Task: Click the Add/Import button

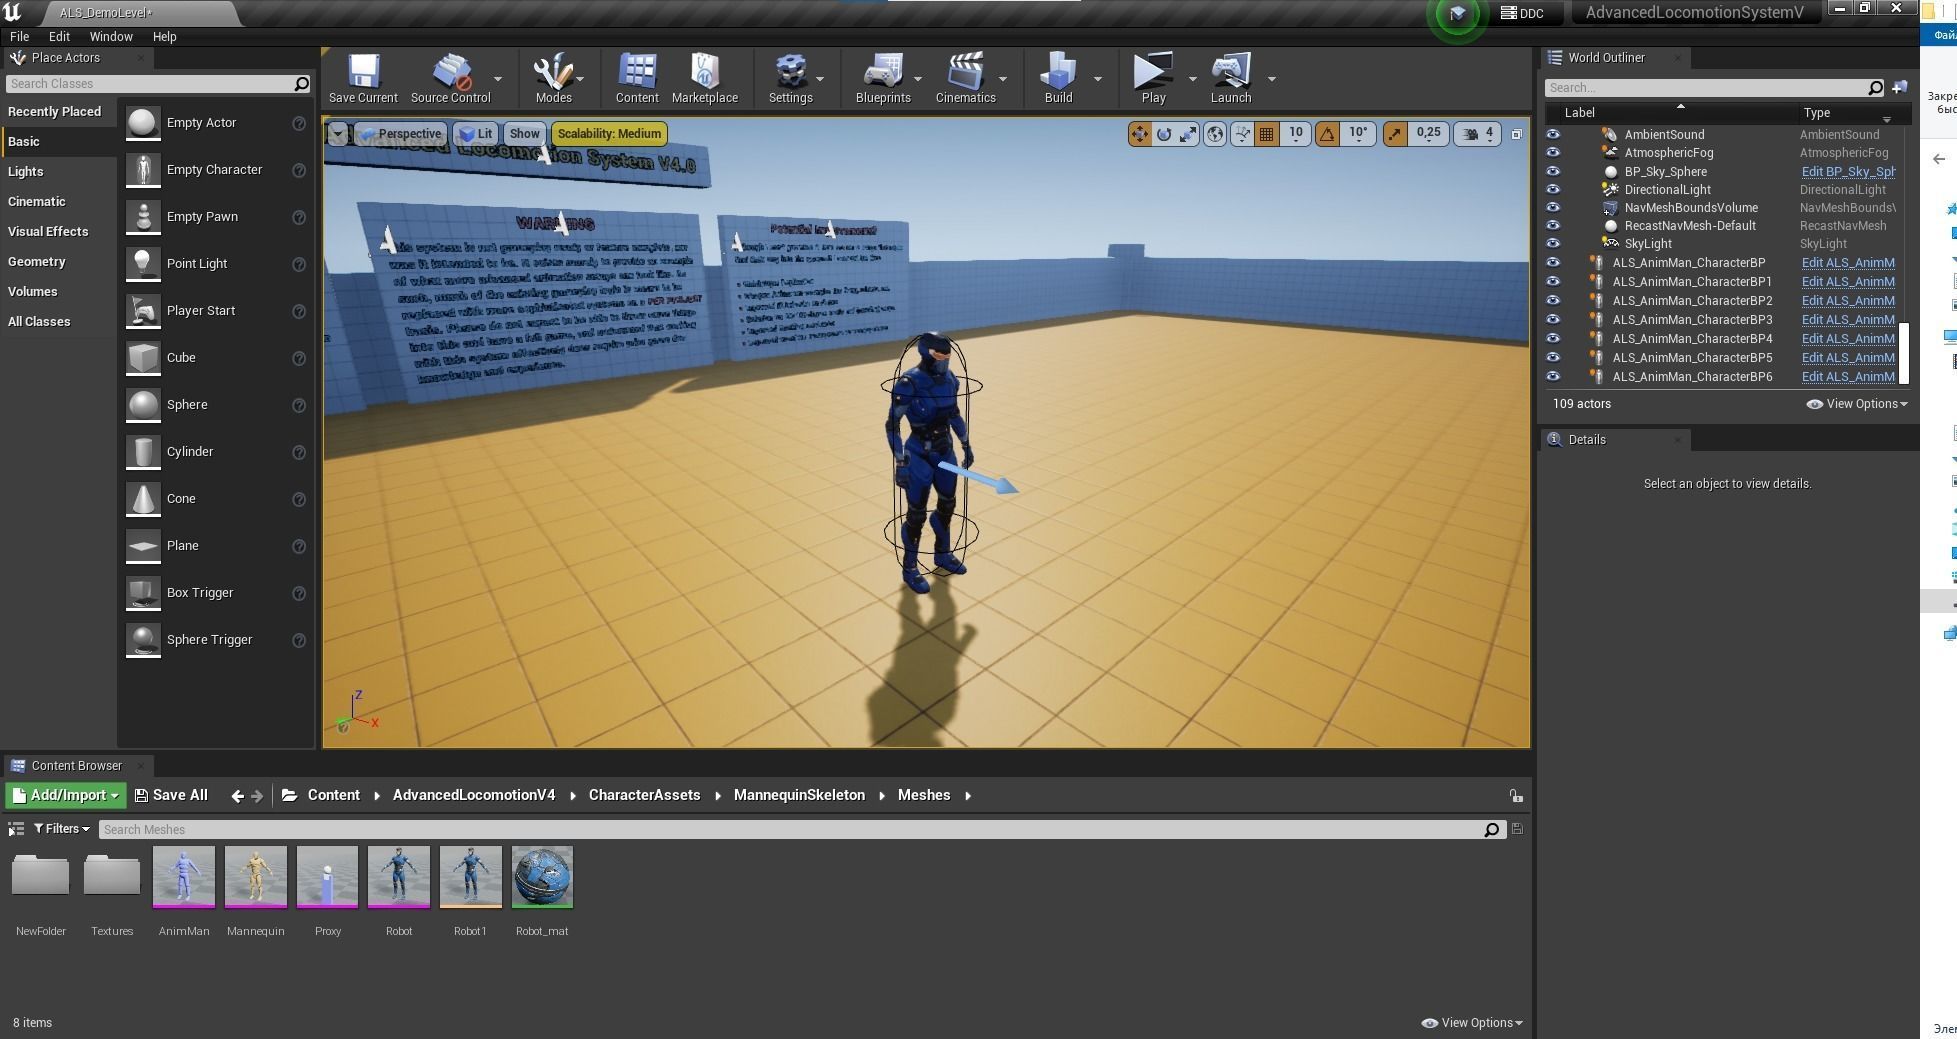Action: point(65,796)
